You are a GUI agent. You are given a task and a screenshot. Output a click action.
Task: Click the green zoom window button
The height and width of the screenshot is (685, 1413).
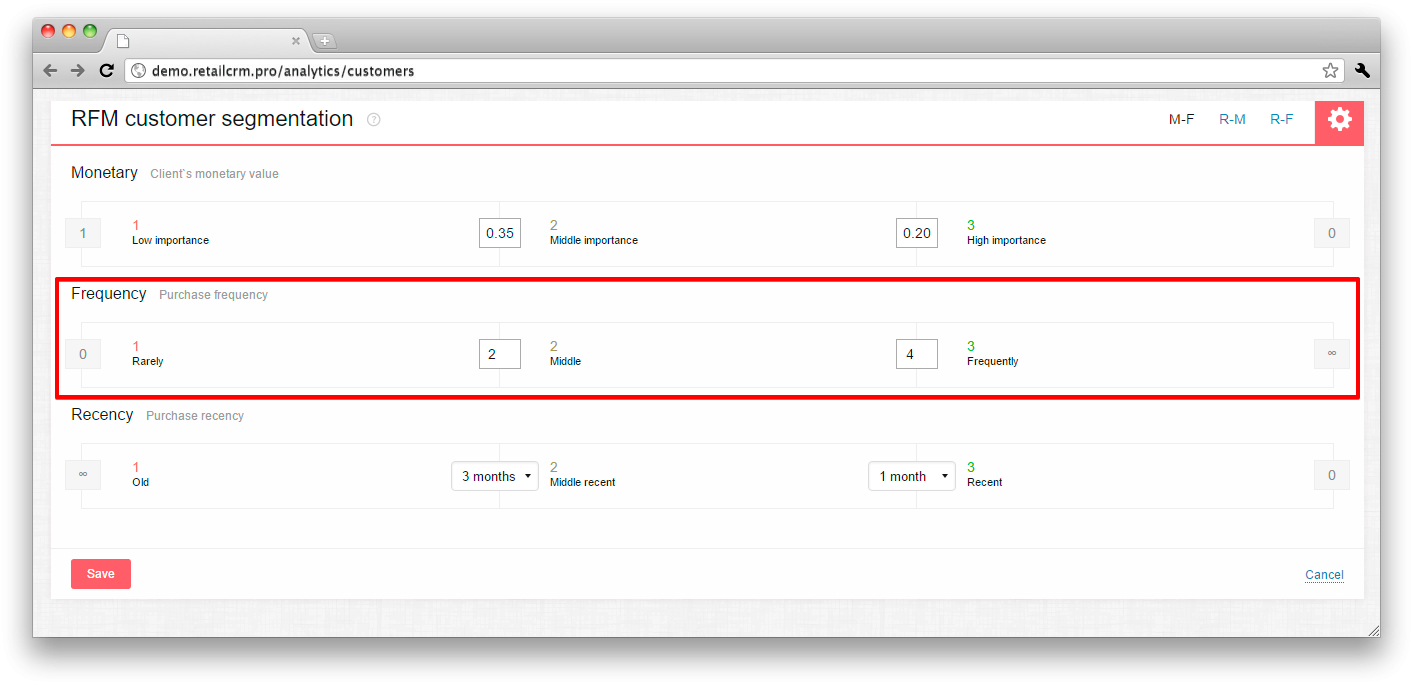pos(90,31)
